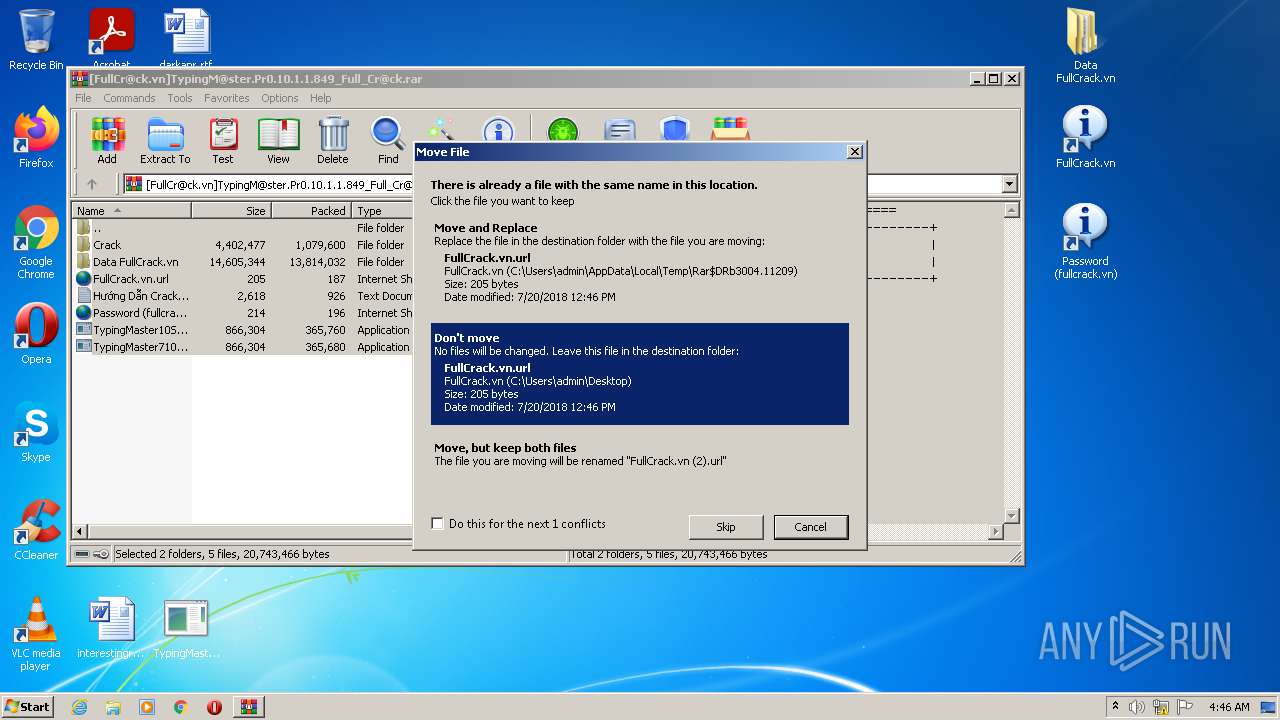Image resolution: width=1280 pixels, height=720 pixels.
Task: Select the CCleaner desktop shortcut
Action: pos(36,530)
